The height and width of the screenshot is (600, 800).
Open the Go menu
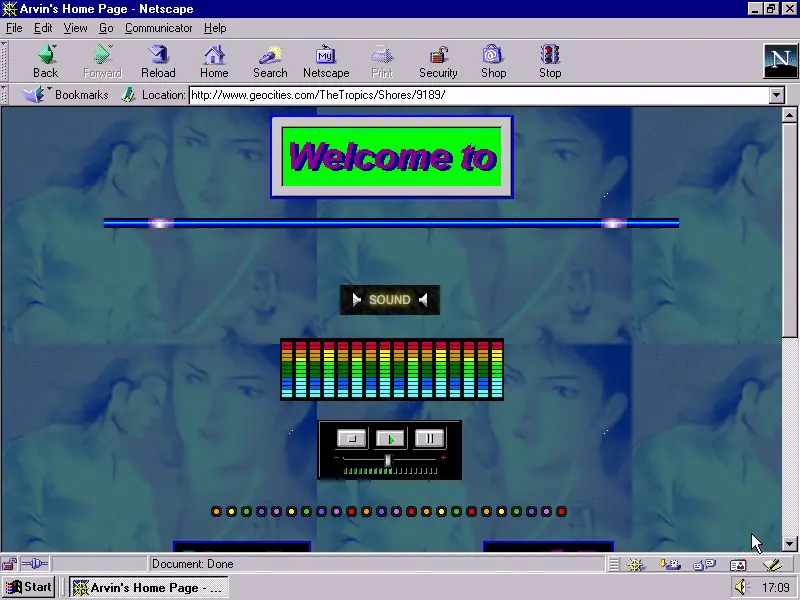tap(106, 28)
